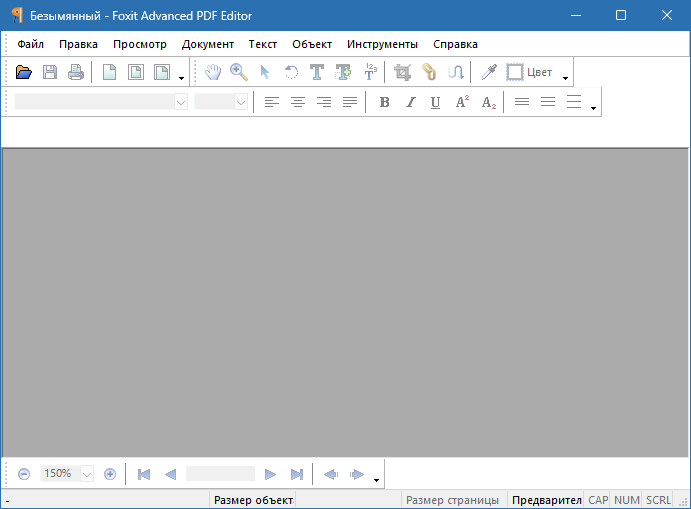The image size is (691, 509).
Task: Maximize the Foxit Advanced PDF Editor window
Action: coord(621,15)
